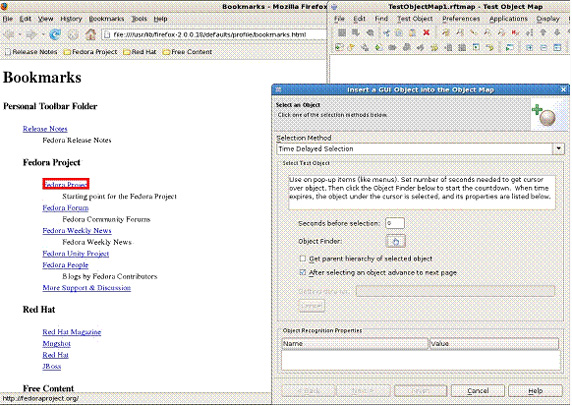572x406 pixels.
Task: Click the Firefox stop loading icon
Action: pos(73,35)
